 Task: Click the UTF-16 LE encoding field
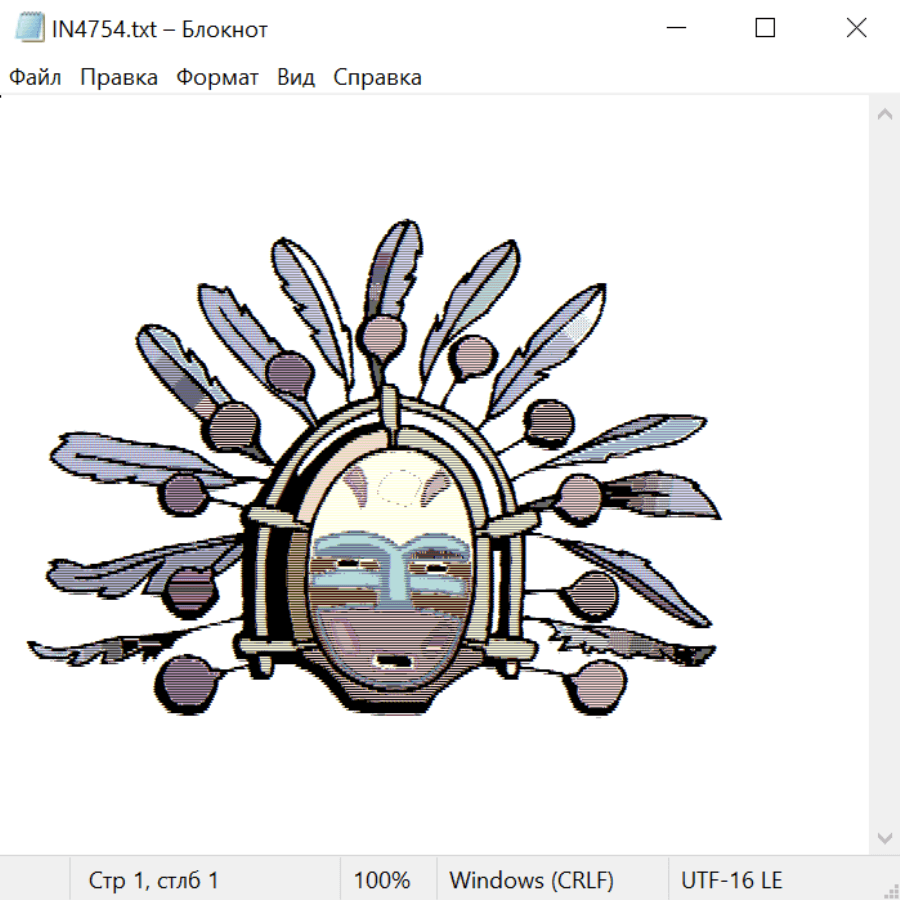coord(731,881)
